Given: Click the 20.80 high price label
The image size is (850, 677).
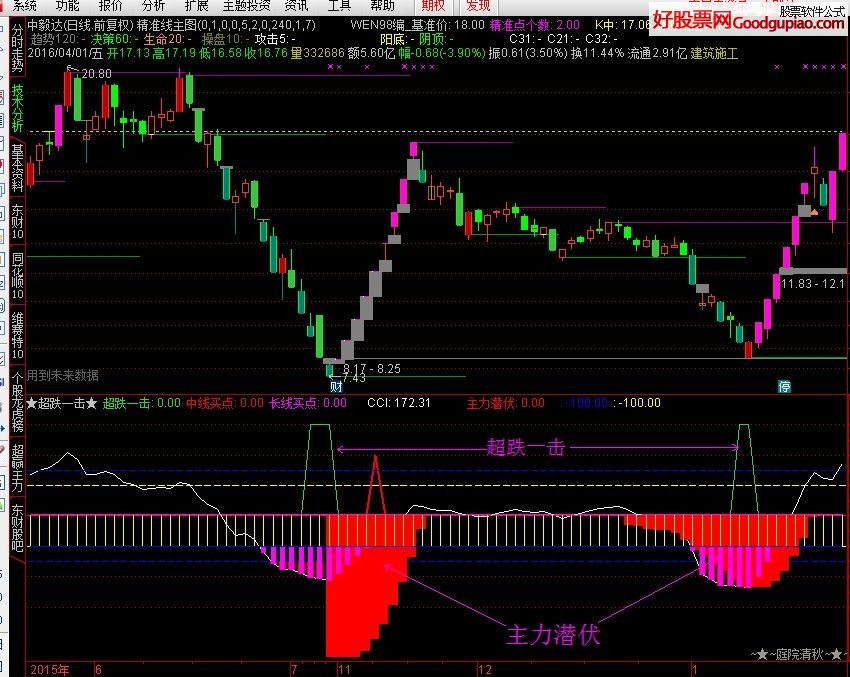Looking at the screenshot, I should coord(95,74).
